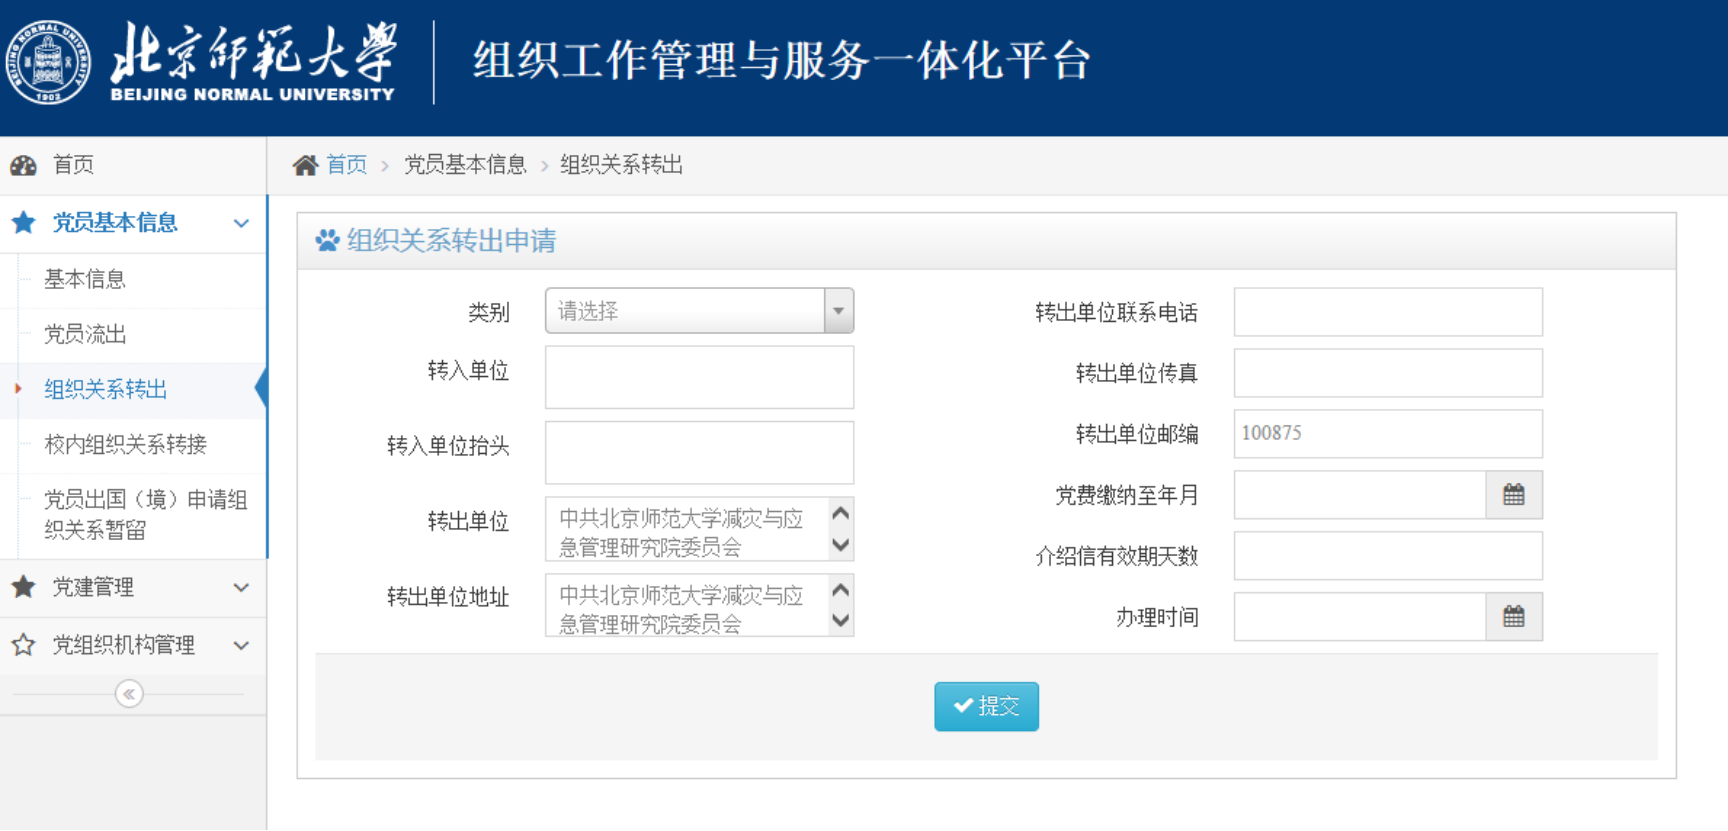The image size is (1728, 831).
Task: Click the 首页 breadcrumb link
Action: pos(345,163)
